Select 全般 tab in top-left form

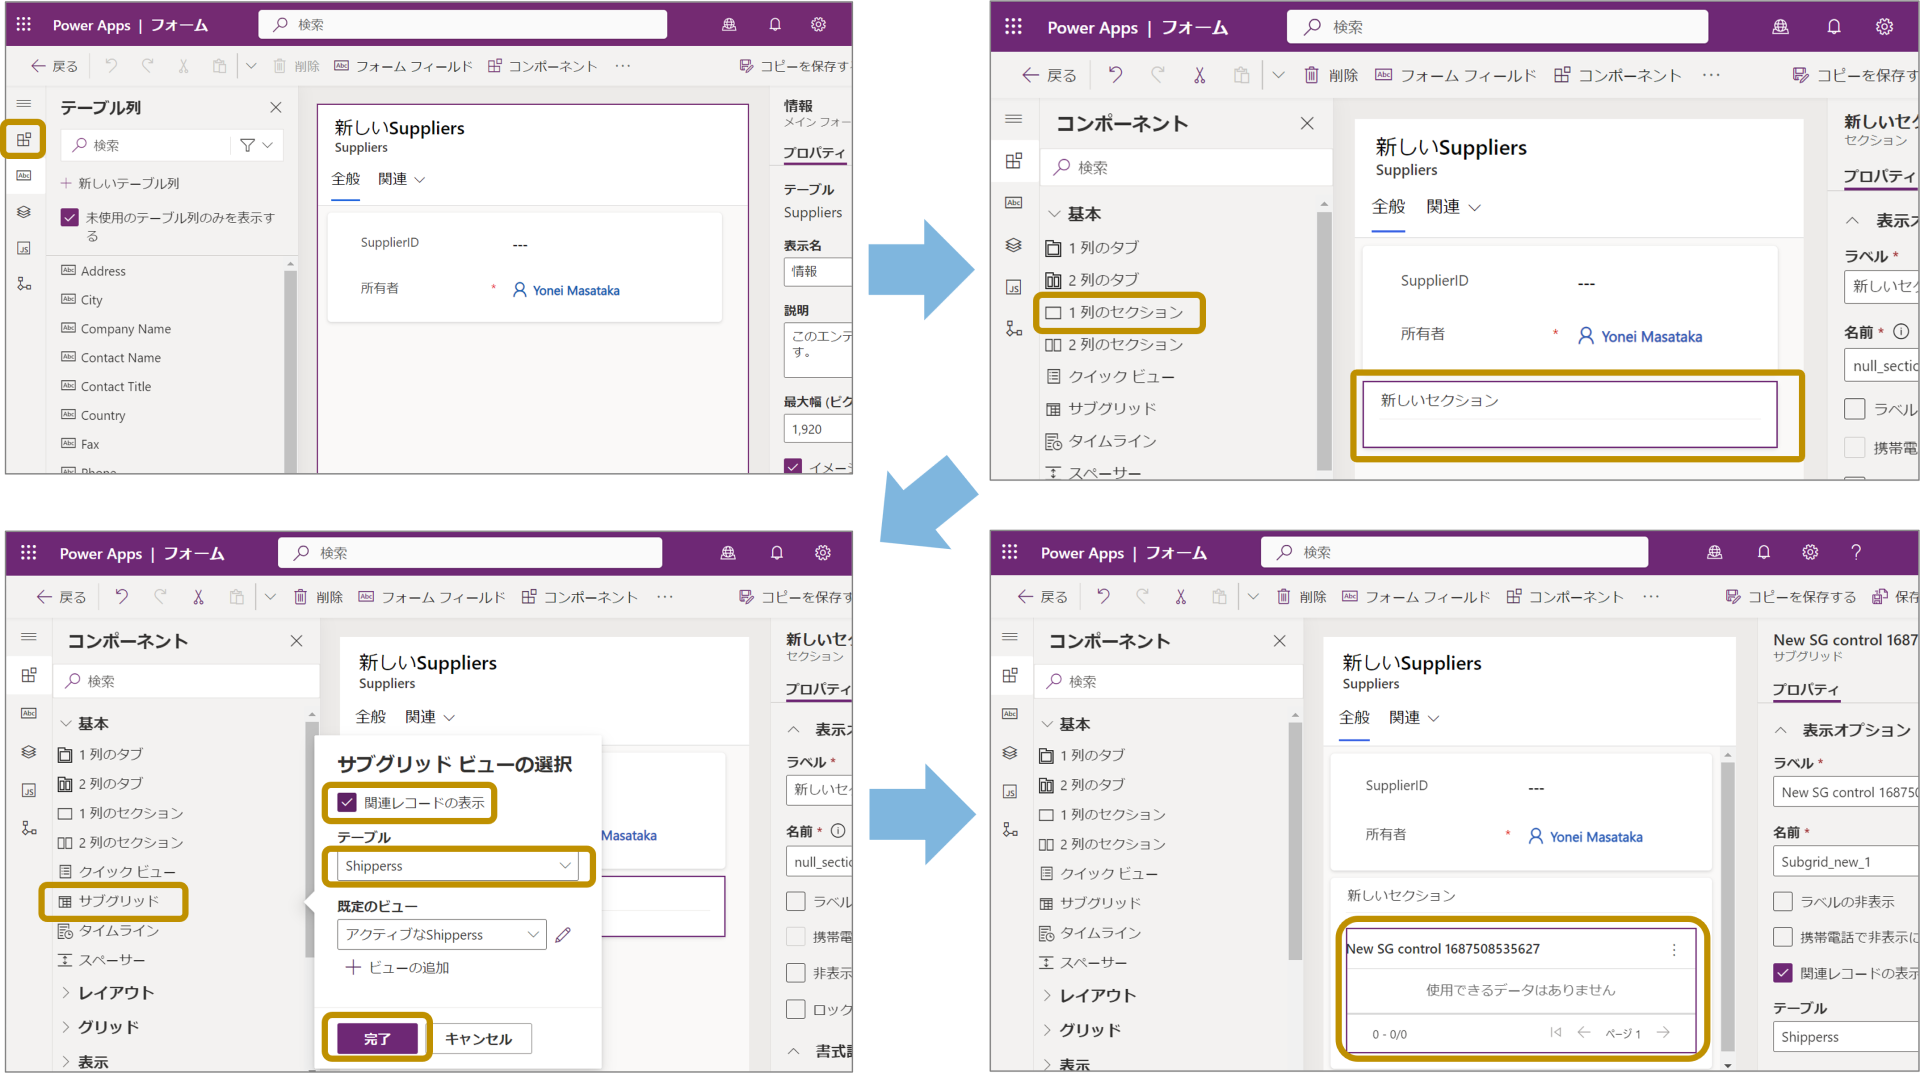pyautogui.click(x=346, y=179)
